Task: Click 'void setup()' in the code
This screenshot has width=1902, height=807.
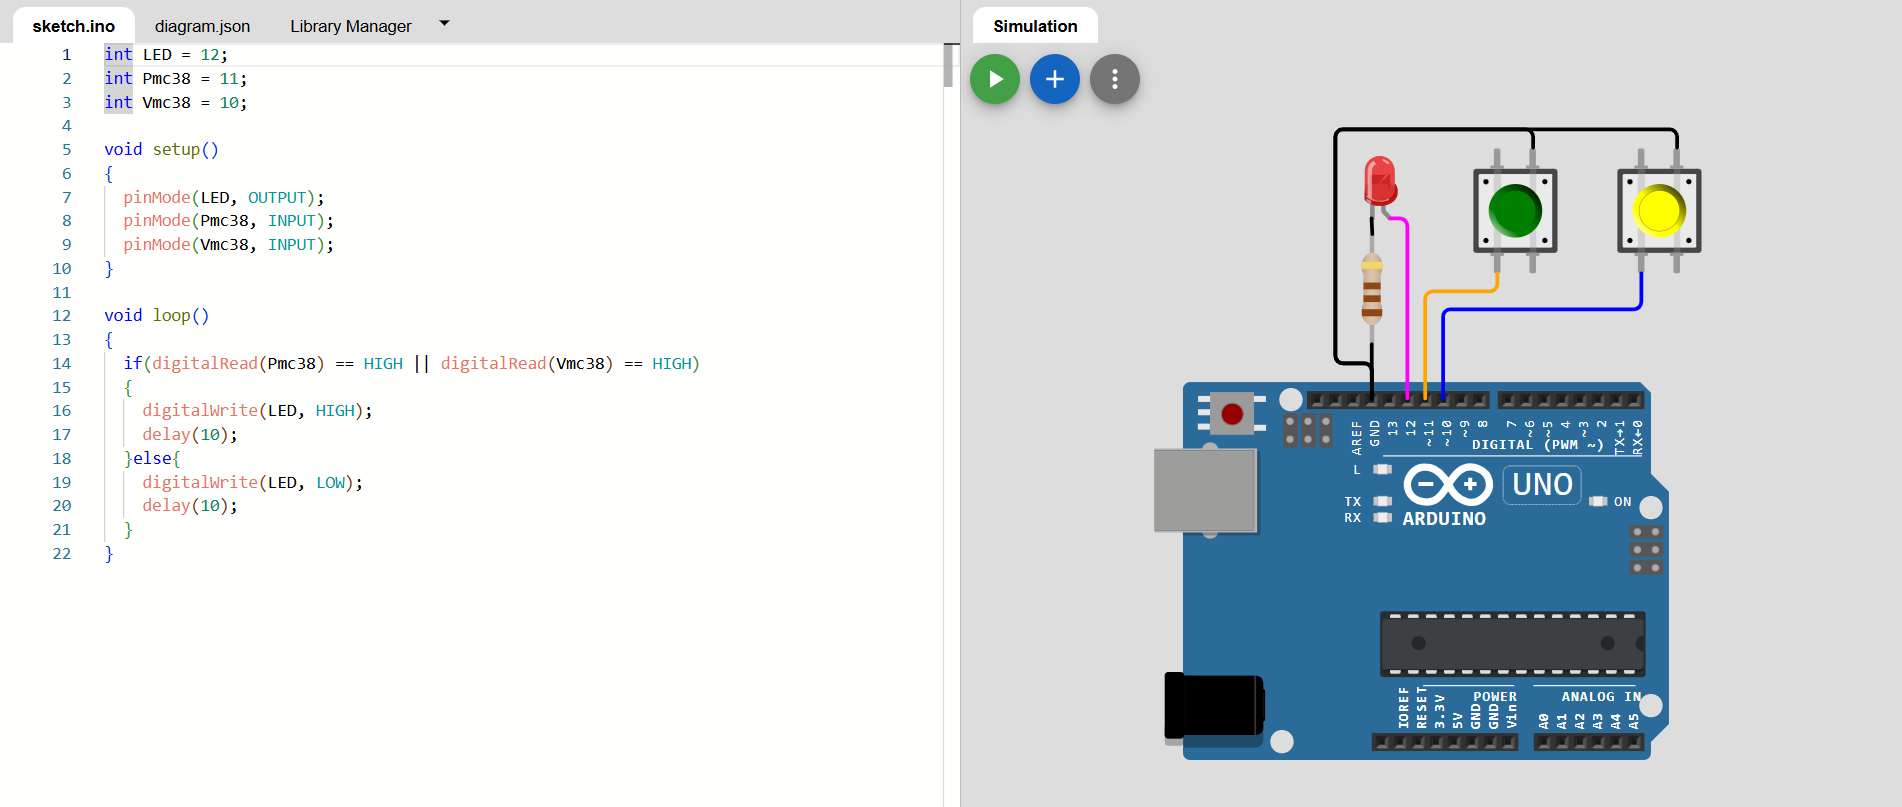Action: (161, 149)
